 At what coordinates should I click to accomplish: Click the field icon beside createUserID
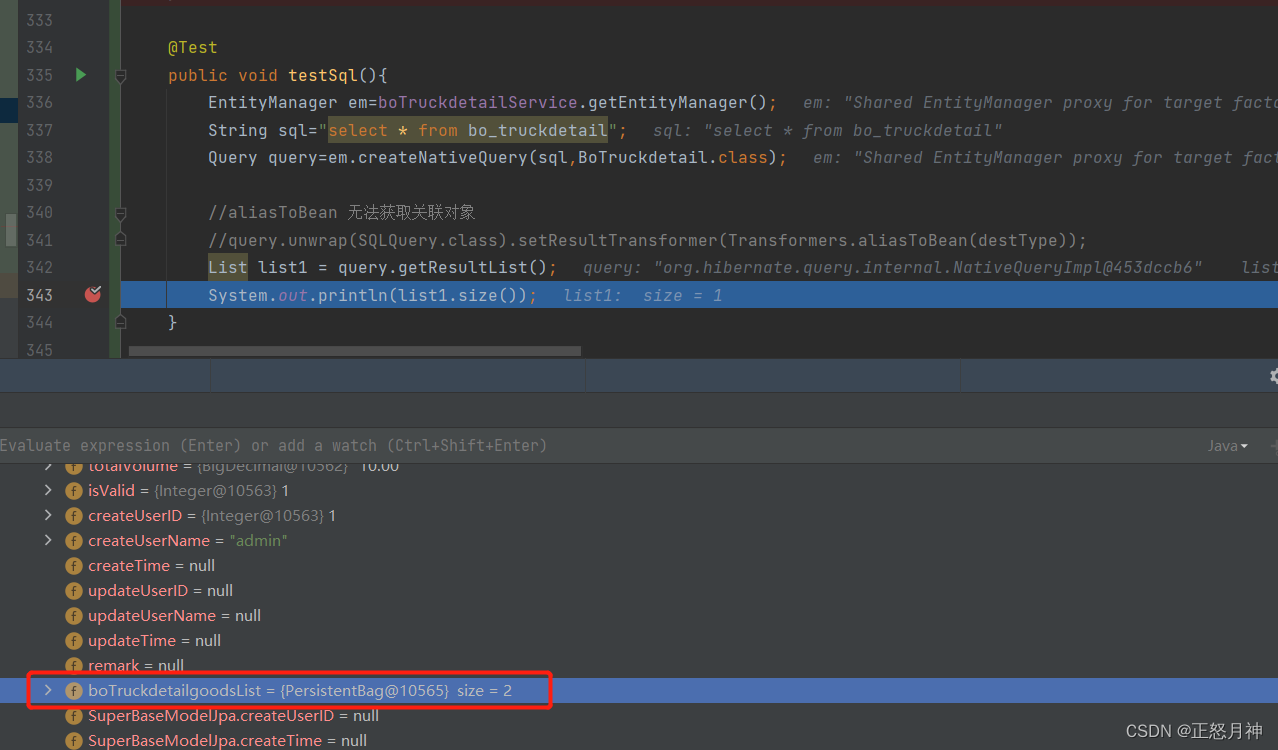pyautogui.click(x=73, y=516)
